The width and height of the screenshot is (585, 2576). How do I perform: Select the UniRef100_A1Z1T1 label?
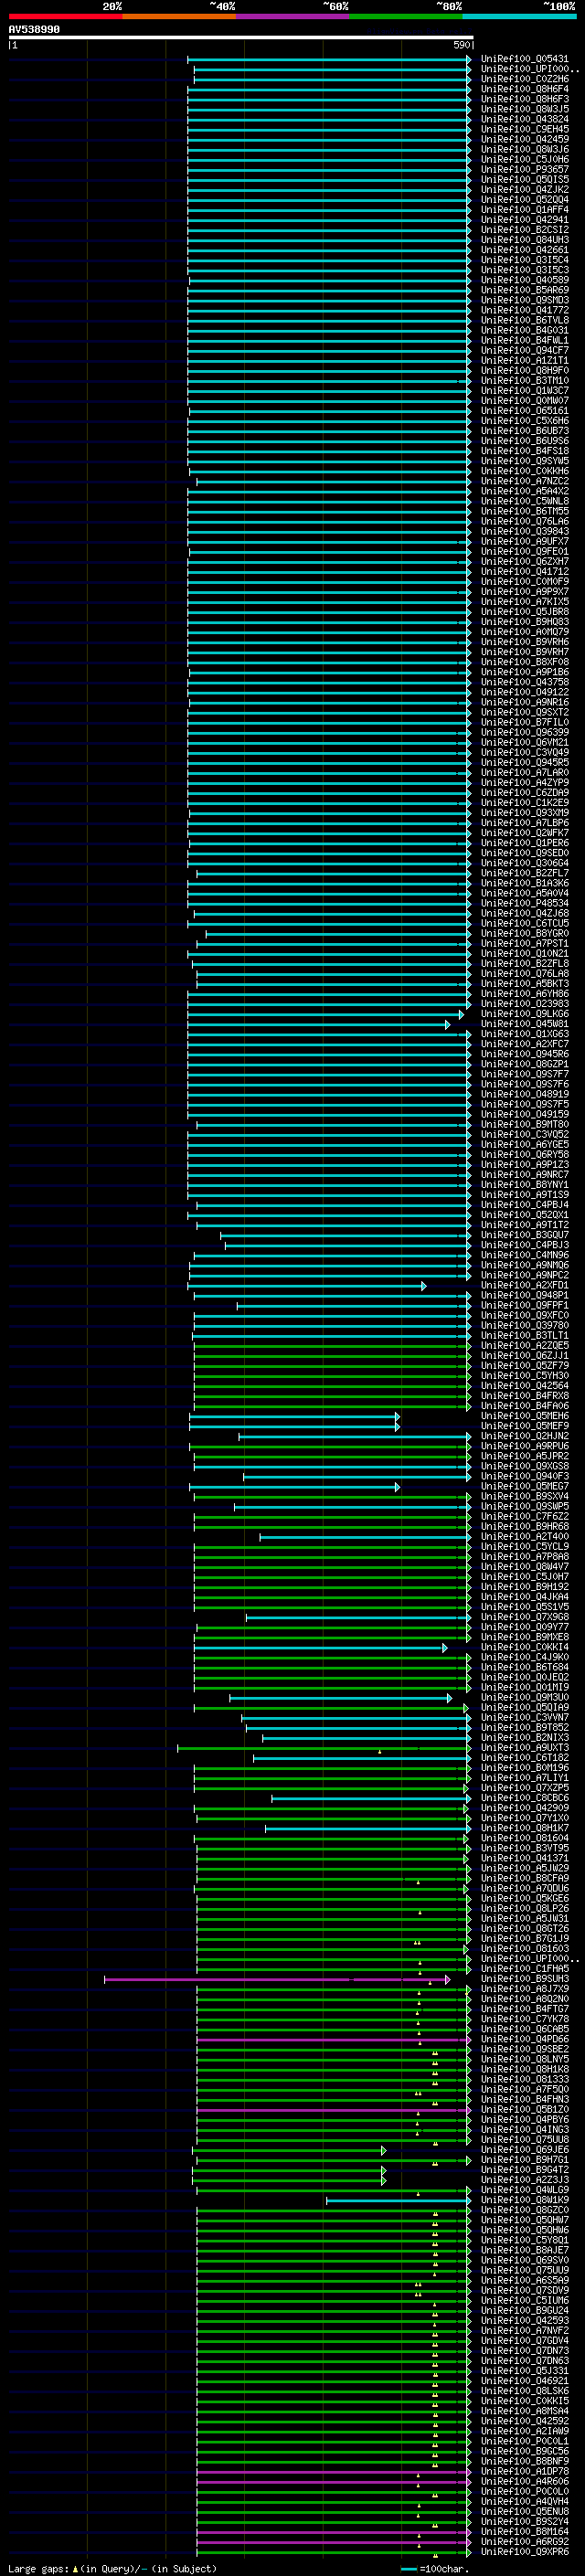(524, 360)
